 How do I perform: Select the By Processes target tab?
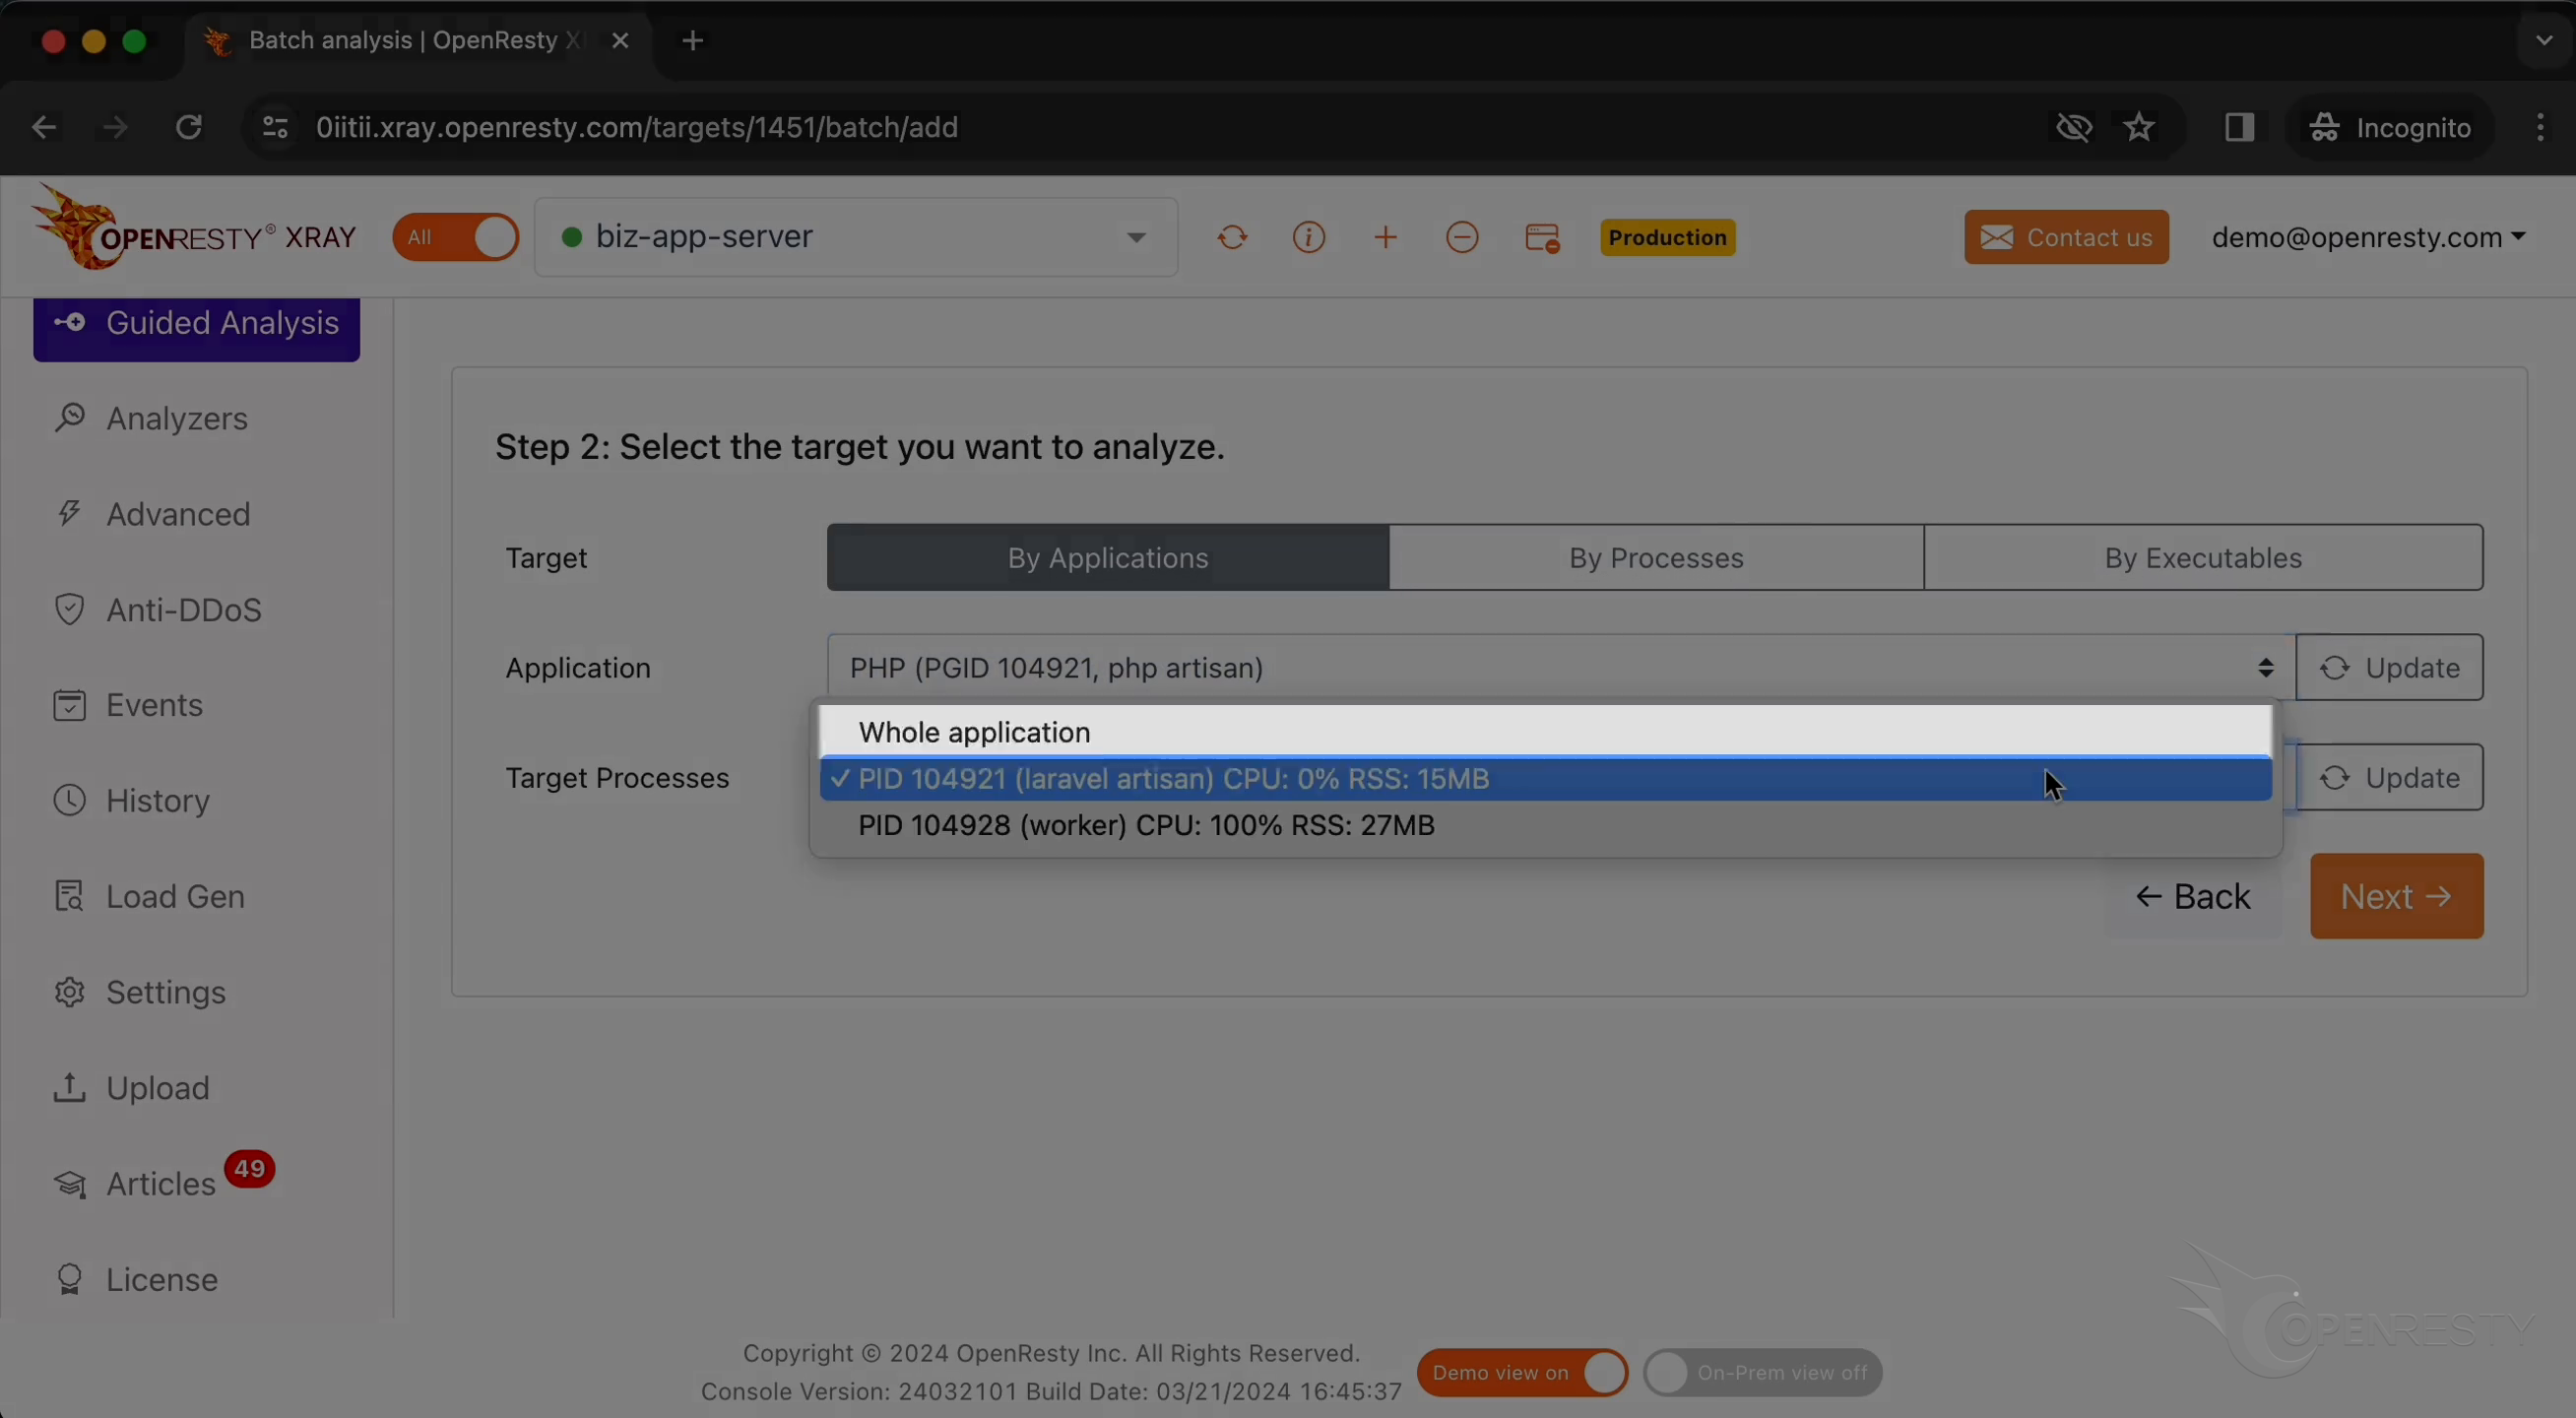point(1656,557)
